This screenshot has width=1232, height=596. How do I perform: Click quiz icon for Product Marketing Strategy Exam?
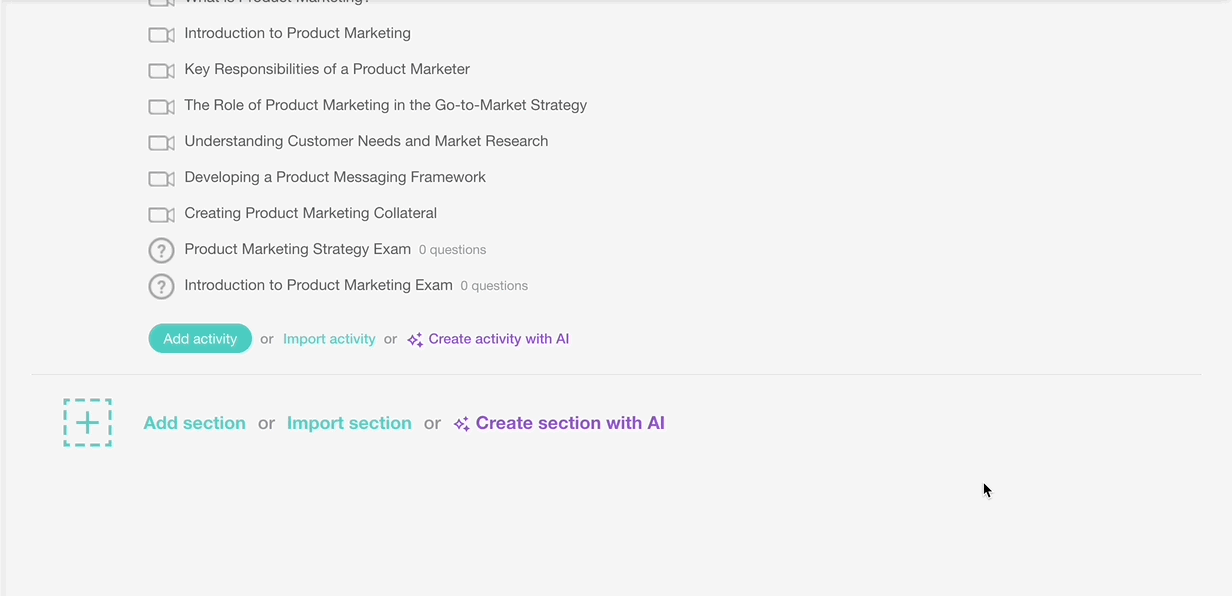(161, 250)
